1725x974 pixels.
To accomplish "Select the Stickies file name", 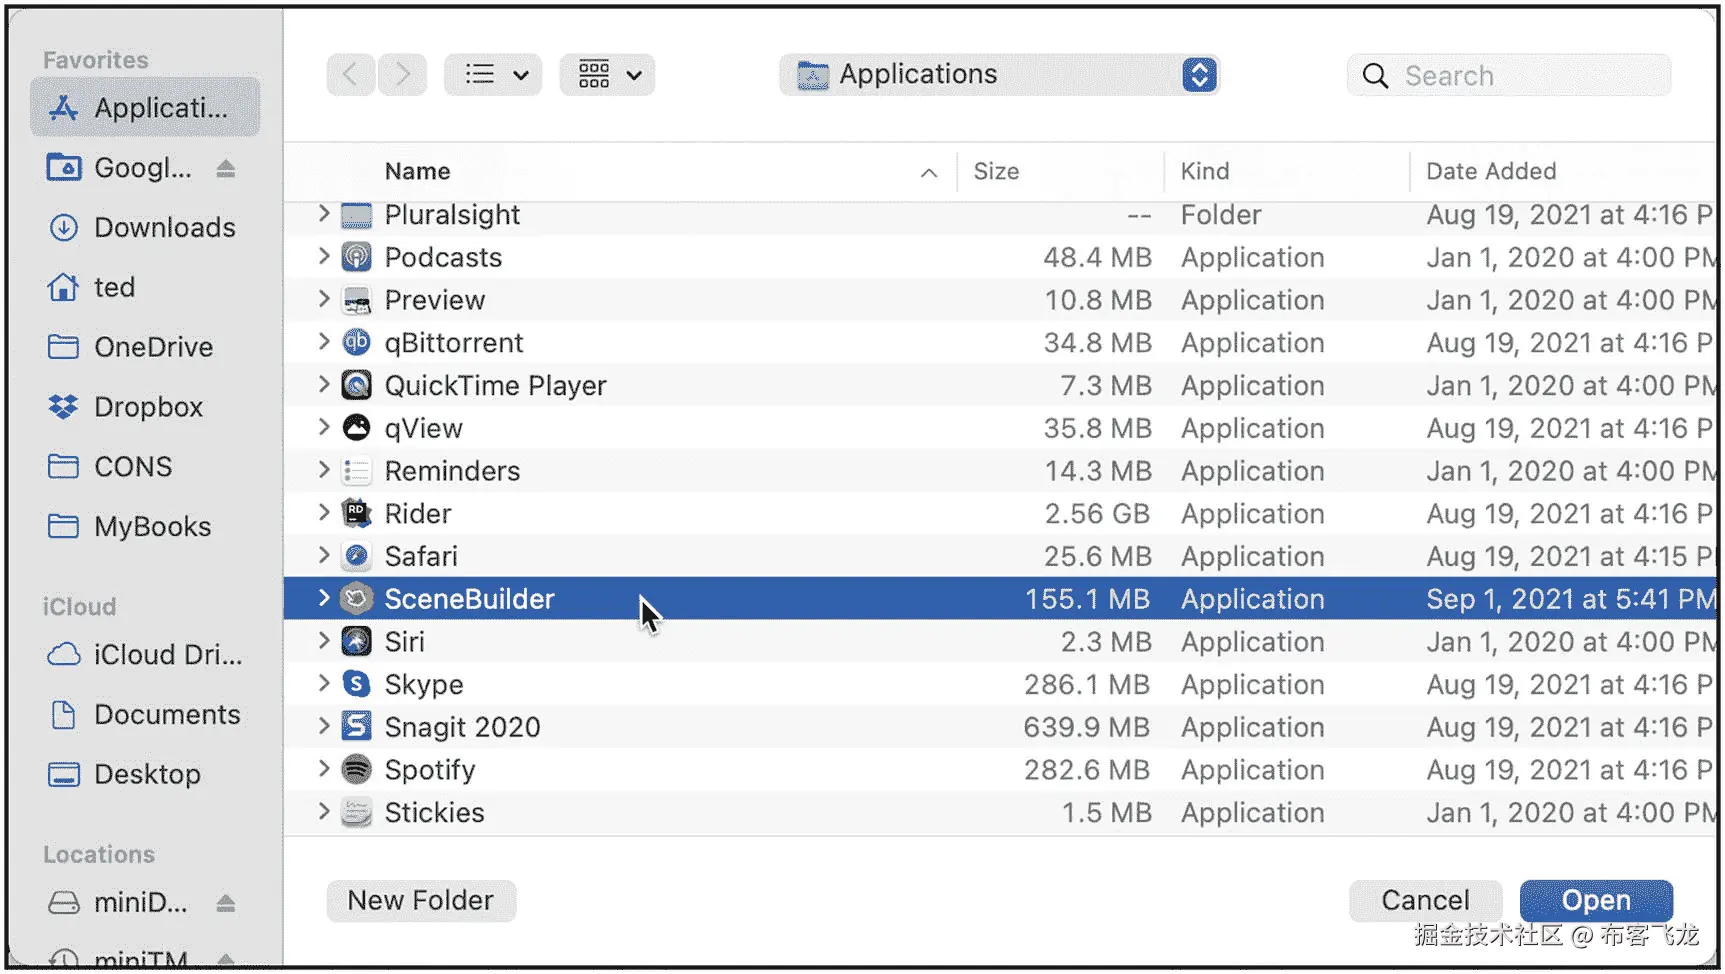I will point(434,813).
